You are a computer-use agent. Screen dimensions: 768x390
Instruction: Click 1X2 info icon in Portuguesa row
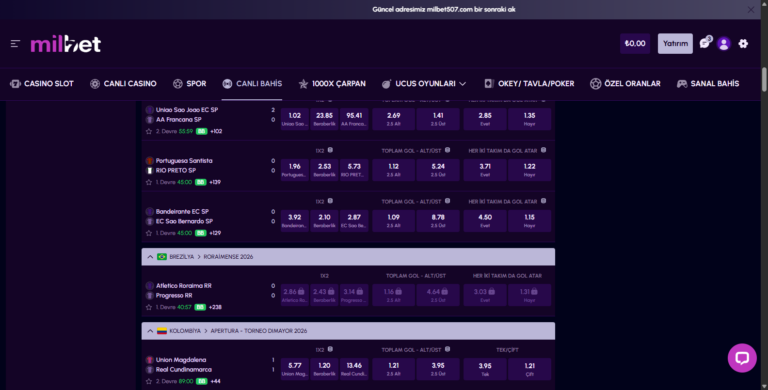(x=330, y=150)
